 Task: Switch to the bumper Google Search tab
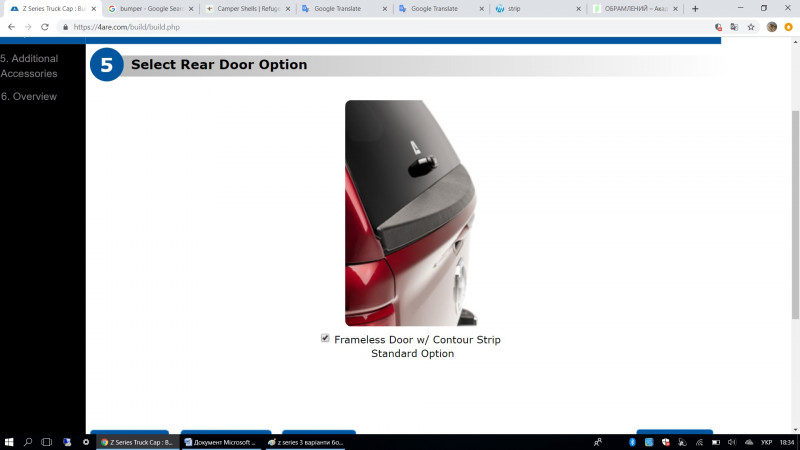[x=151, y=9]
